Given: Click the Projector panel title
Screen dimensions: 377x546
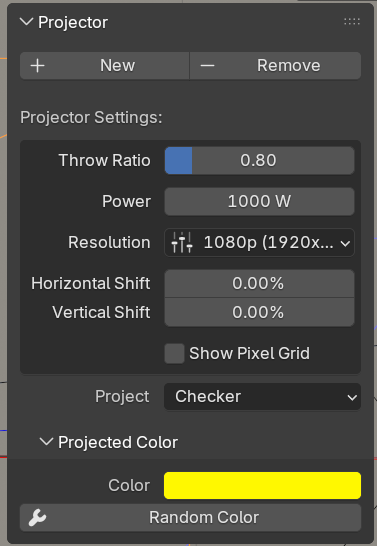Looking at the screenshot, I should 73,22.
